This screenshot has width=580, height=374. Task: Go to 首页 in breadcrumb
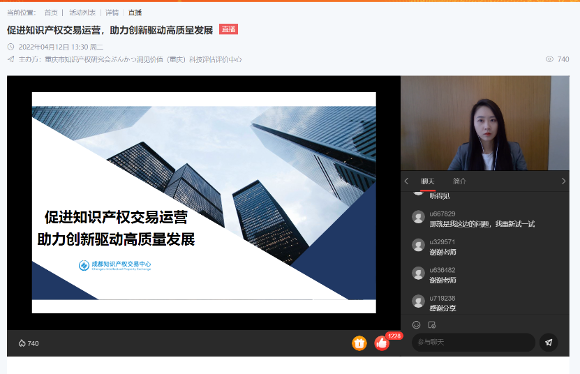[51, 13]
